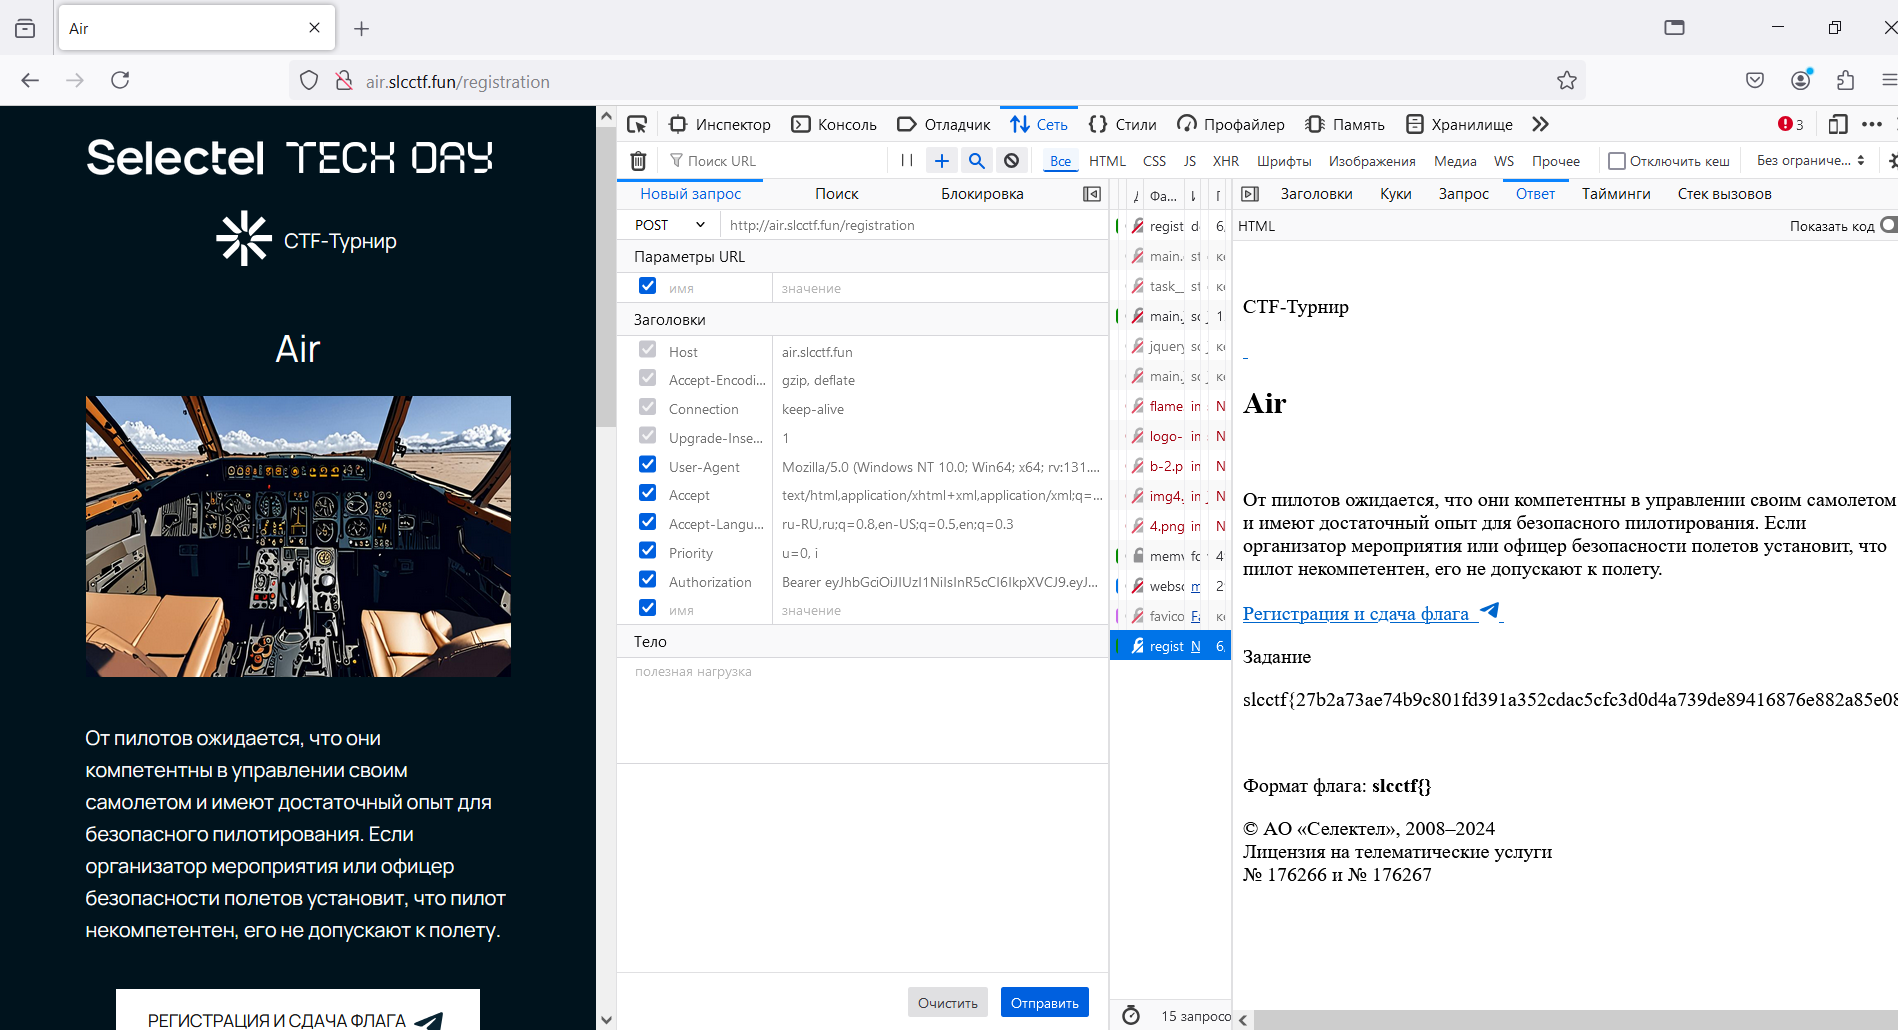Uncheck the Authorization header checkbox
The image size is (1898, 1030).
tap(648, 580)
